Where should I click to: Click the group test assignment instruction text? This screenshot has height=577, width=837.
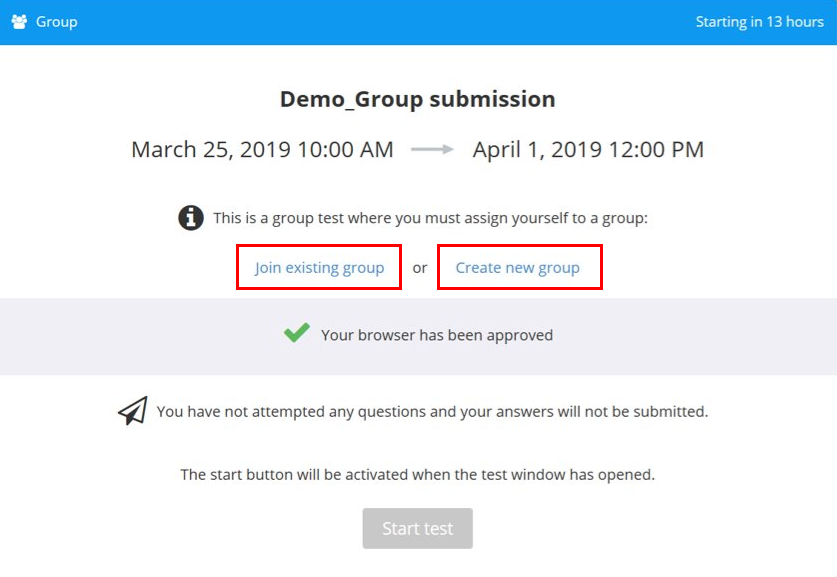point(430,218)
